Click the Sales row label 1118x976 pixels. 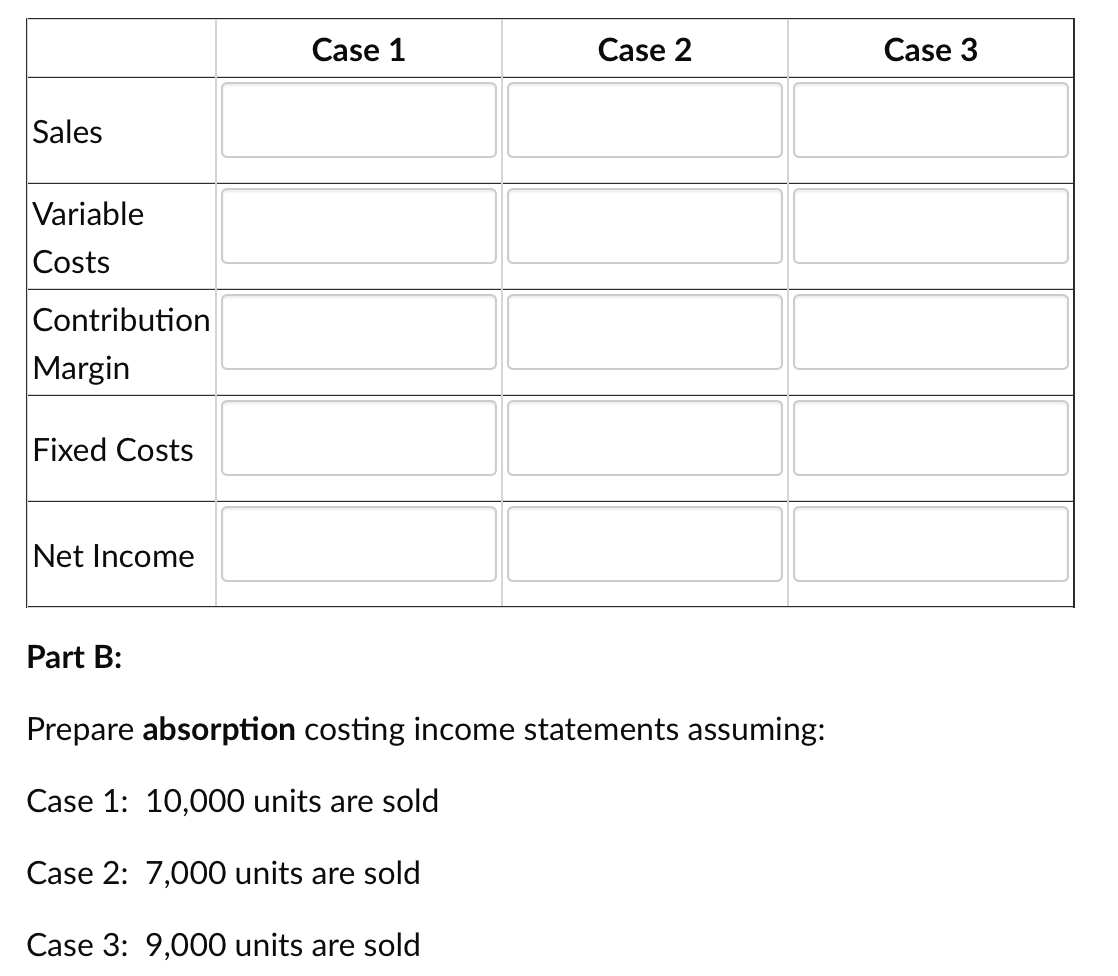(x=66, y=131)
